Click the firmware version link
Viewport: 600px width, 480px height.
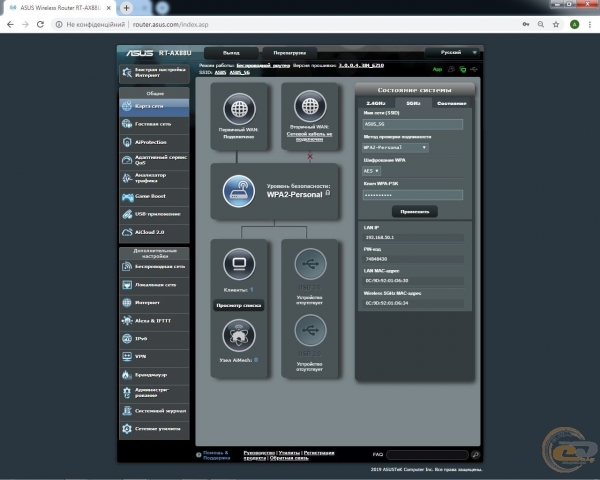coord(361,65)
